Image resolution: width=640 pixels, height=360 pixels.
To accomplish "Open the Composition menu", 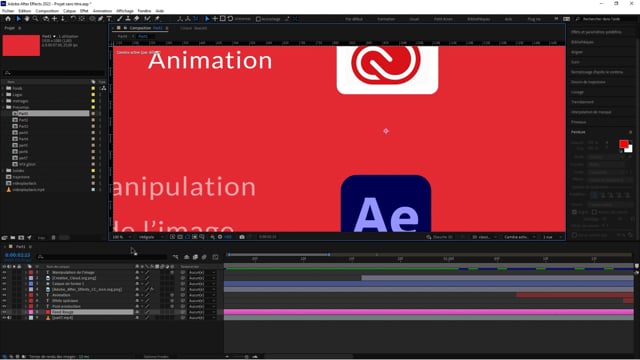I will pyautogui.click(x=47, y=11).
